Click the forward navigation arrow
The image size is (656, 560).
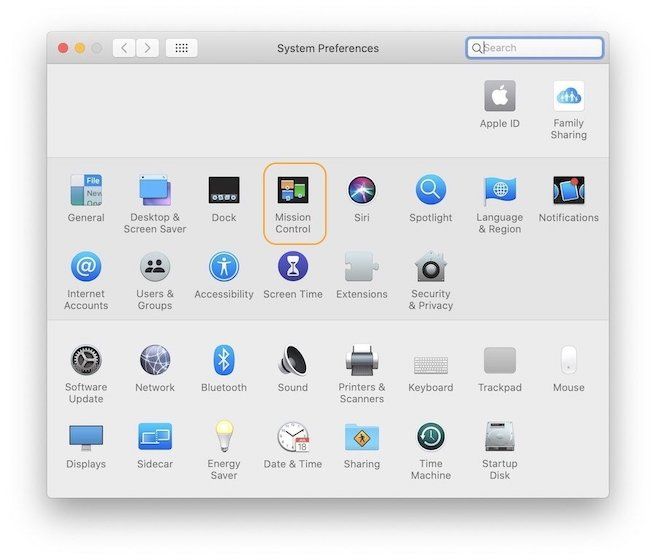click(x=148, y=48)
